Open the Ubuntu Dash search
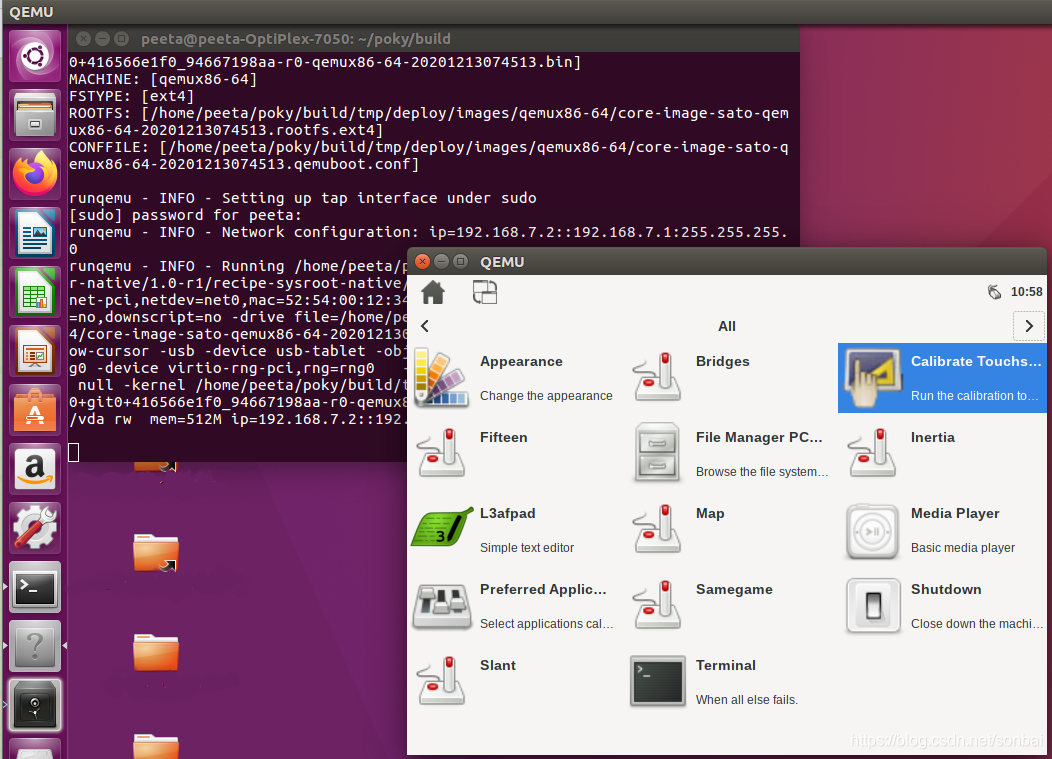The height and width of the screenshot is (759, 1052). coord(35,56)
